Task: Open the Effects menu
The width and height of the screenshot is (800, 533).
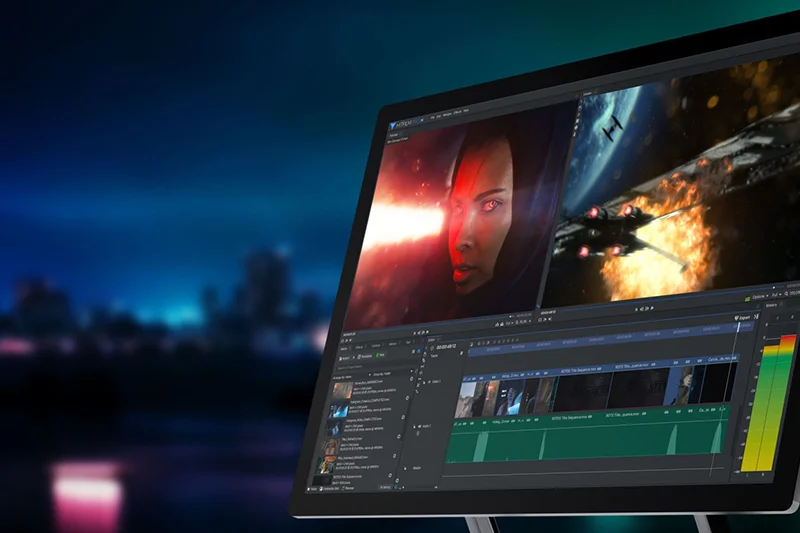Action: 457,113
